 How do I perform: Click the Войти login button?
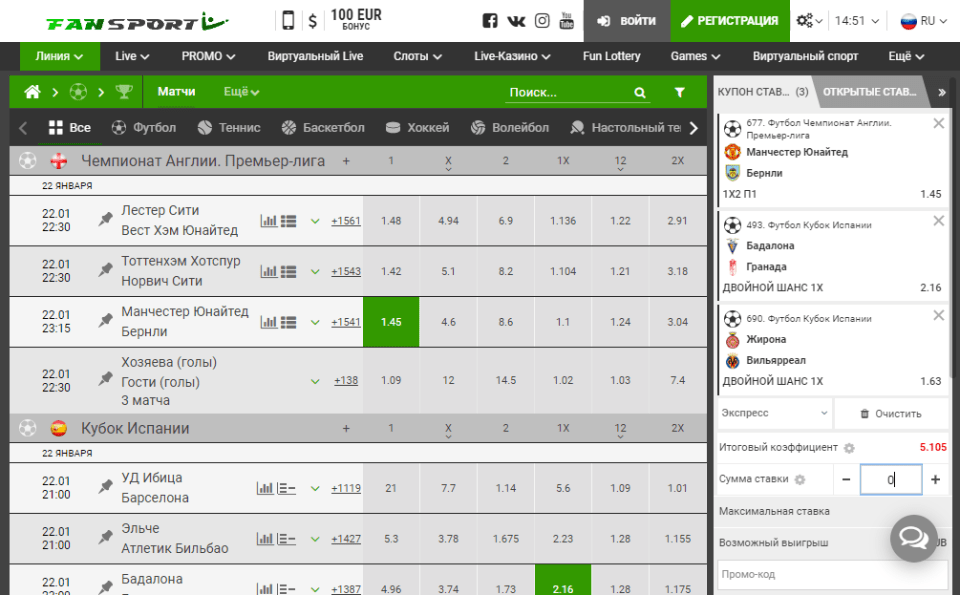tap(626, 21)
